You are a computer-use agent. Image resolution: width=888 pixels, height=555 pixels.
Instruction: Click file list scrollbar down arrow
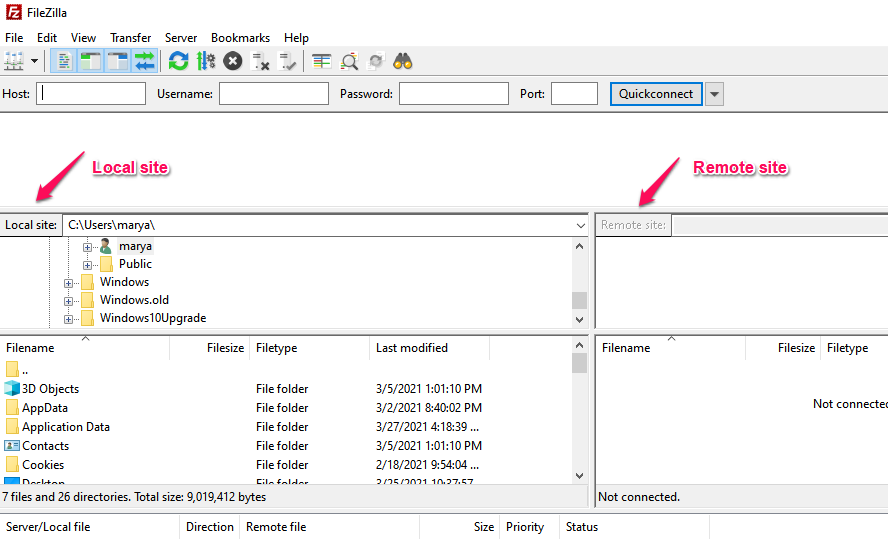tap(579, 476)
